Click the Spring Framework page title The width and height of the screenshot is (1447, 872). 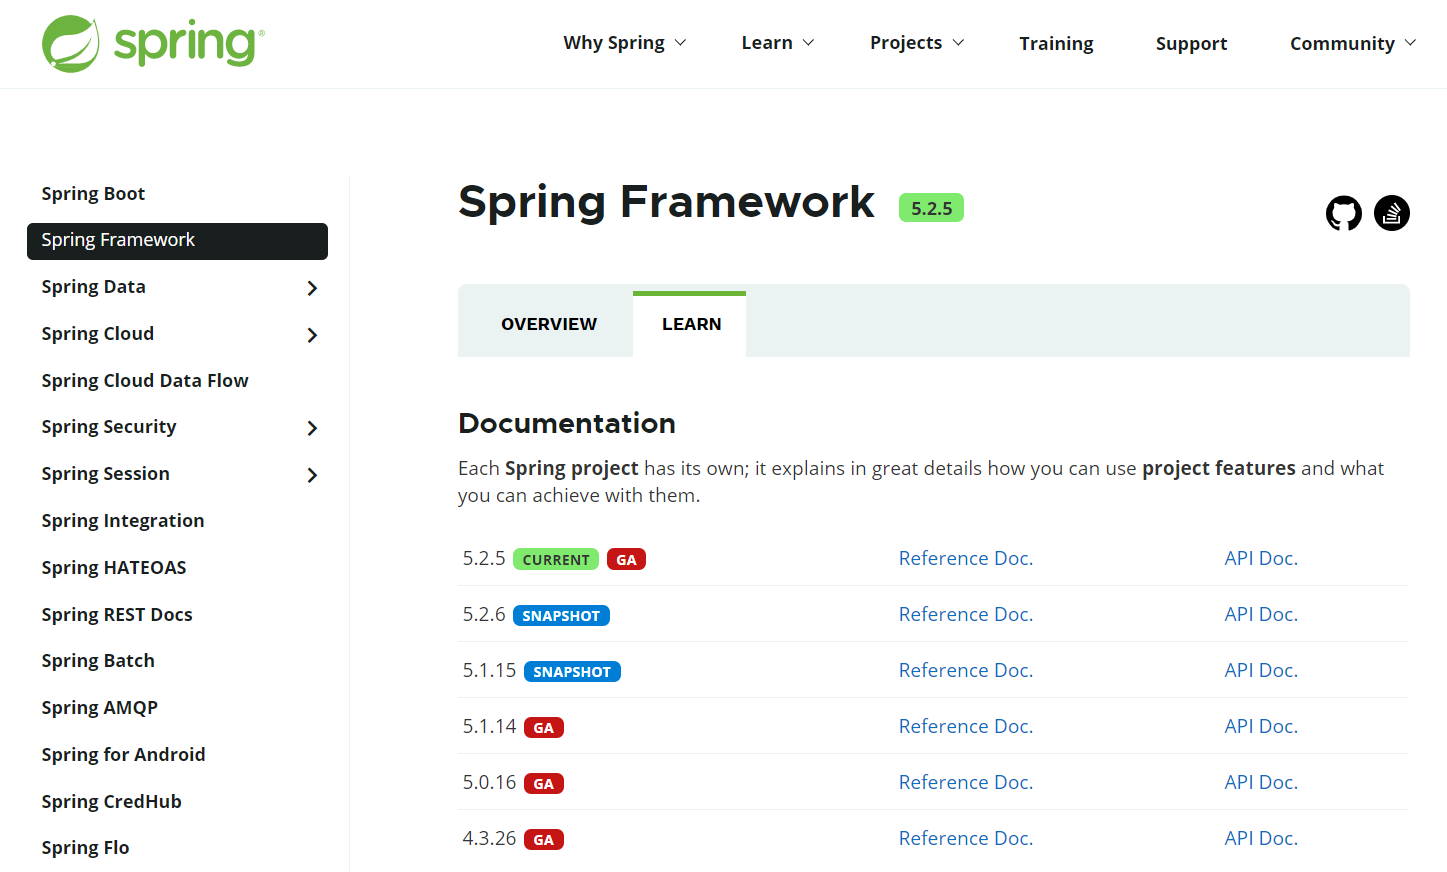[667, 202]
